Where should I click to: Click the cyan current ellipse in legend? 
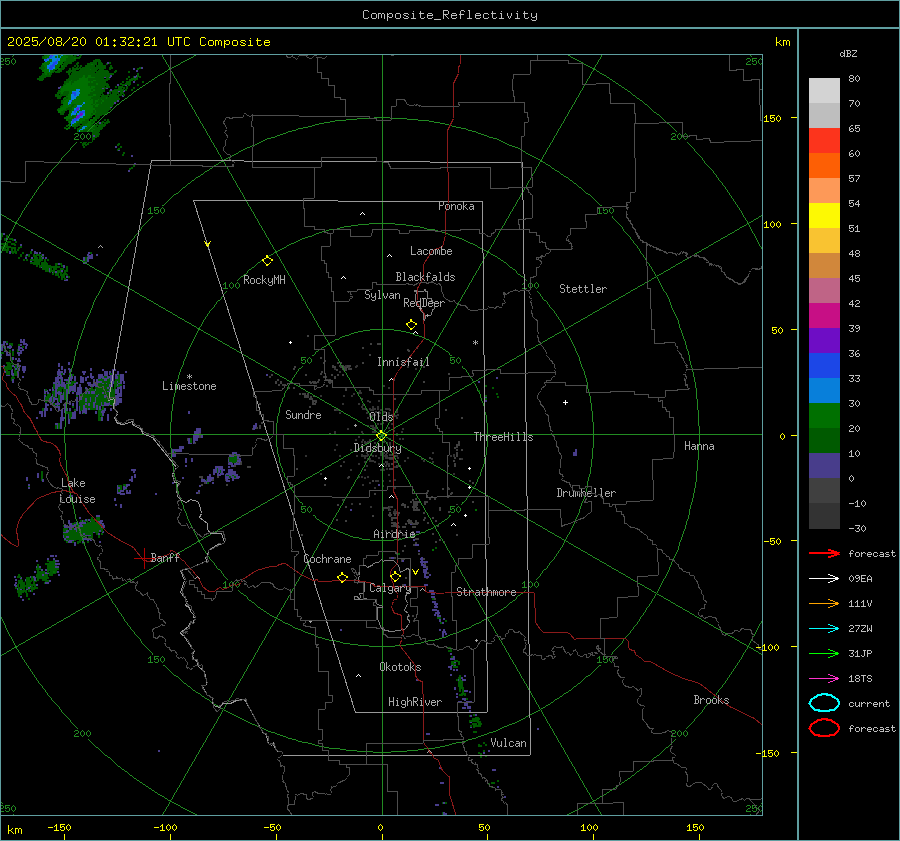coord(824,703)
